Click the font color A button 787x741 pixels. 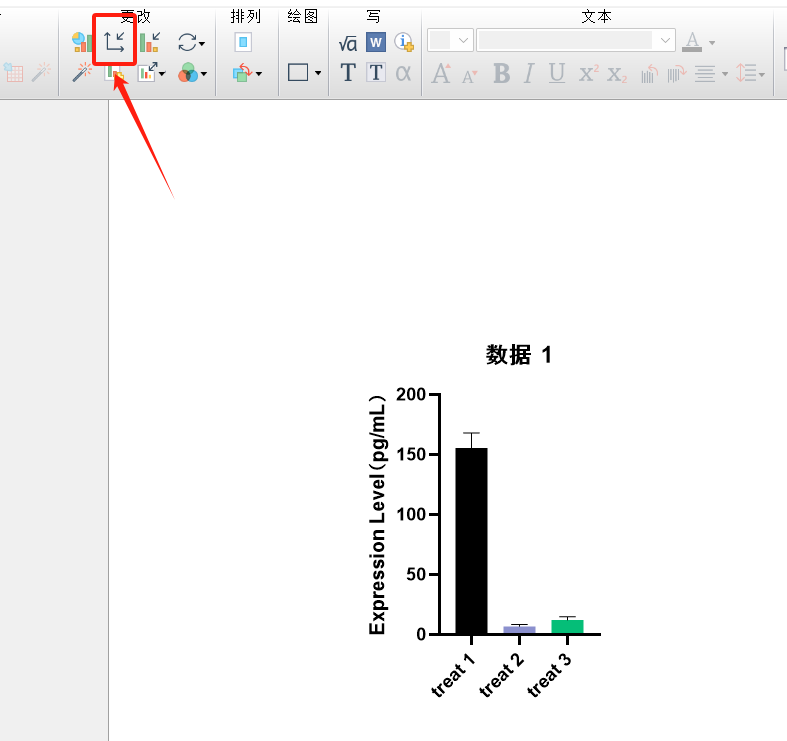coord(692,42)
